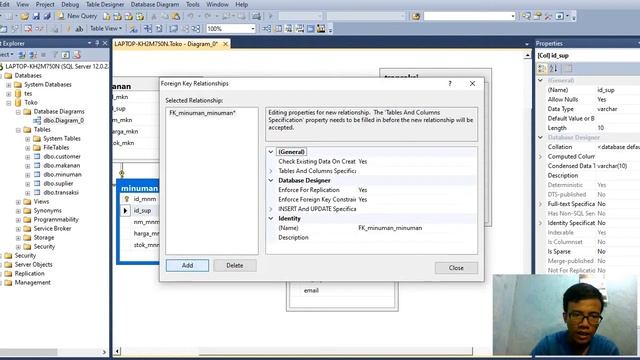Close the Diagram_0 tab with its X
Viewport: 640px width, 360px height.
click(225, 44)
